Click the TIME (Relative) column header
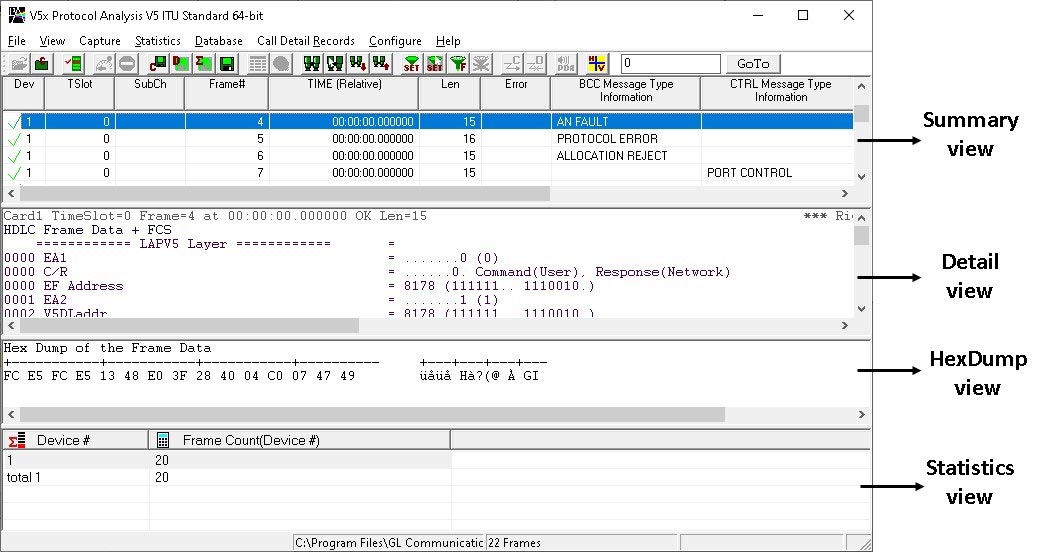The width and height of the screenshot is (1045, 552). [x=344, y=93]
